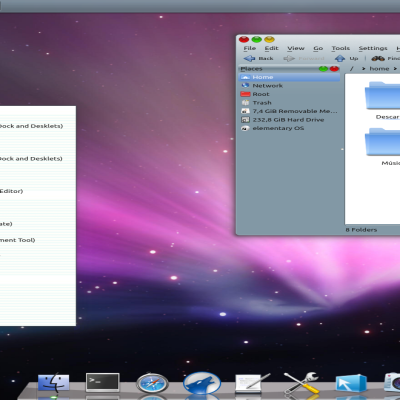This screenshot has width=400, height=400.
Task: Open the text editor notepad dock icon
Action: [x=252, y=383]
